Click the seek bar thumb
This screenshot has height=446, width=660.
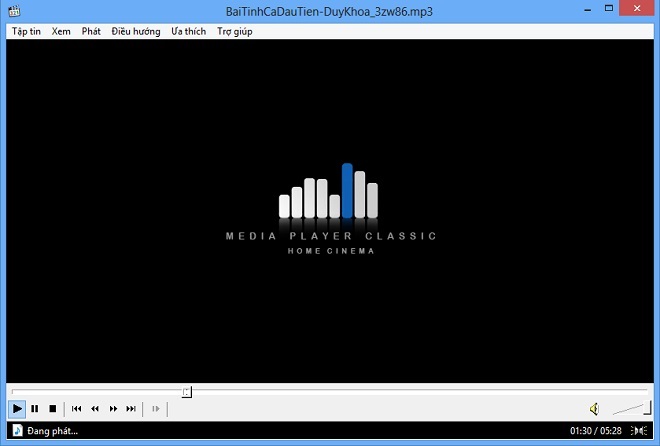pyautogui.click(x=187, y=392)
